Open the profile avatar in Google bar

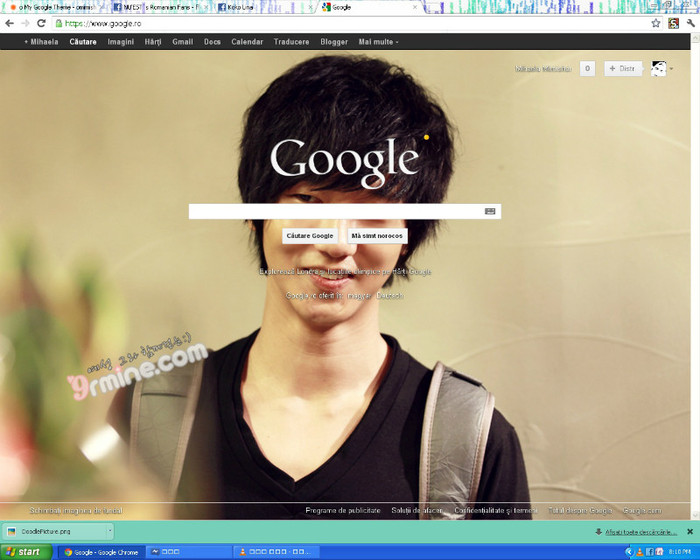pos(659,69)
